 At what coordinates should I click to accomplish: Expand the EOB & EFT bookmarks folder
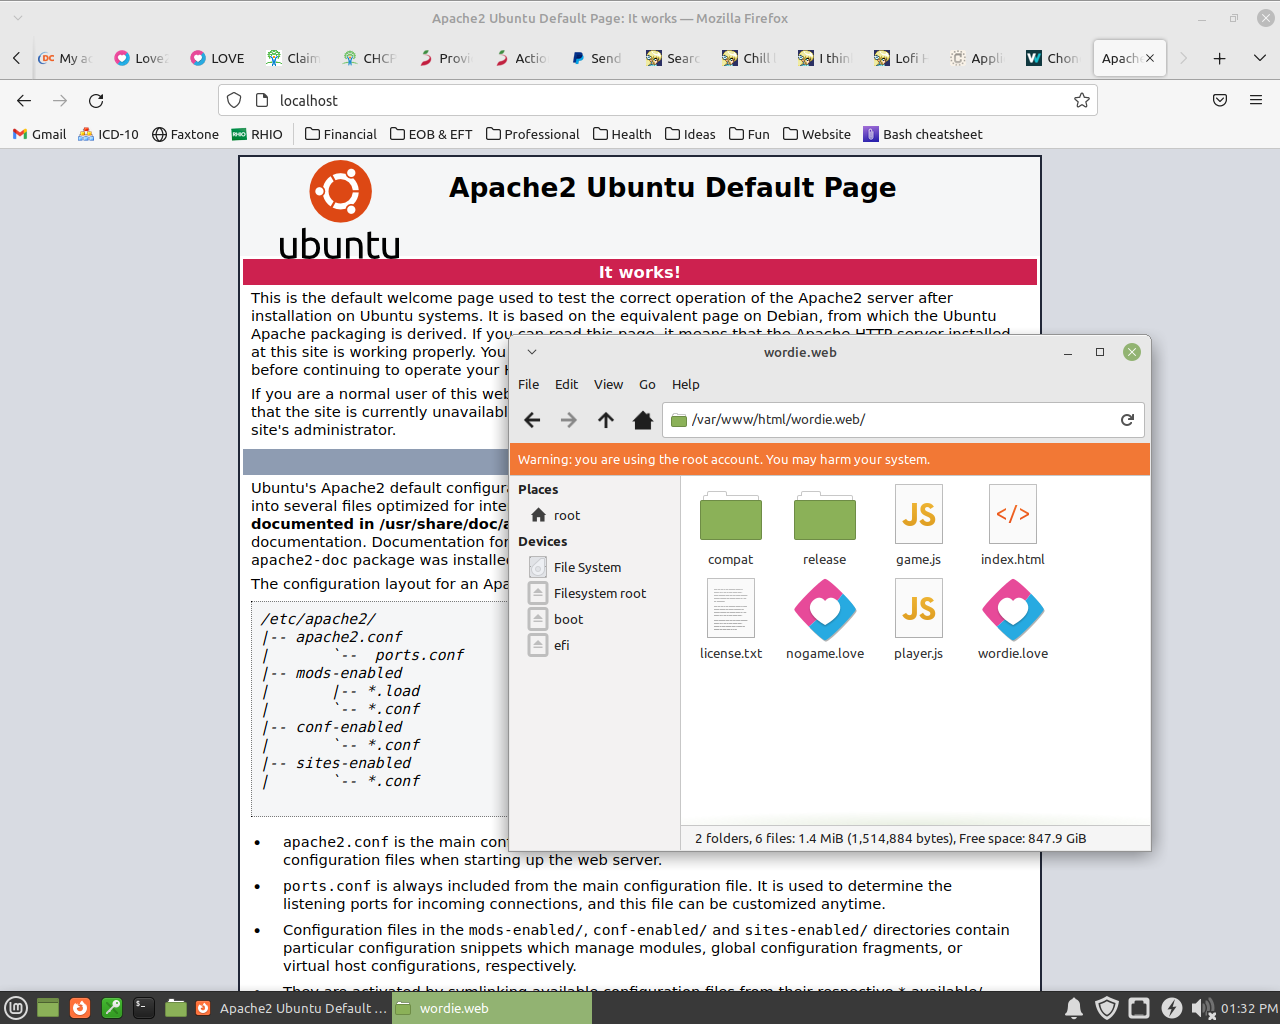click(431, 134)
